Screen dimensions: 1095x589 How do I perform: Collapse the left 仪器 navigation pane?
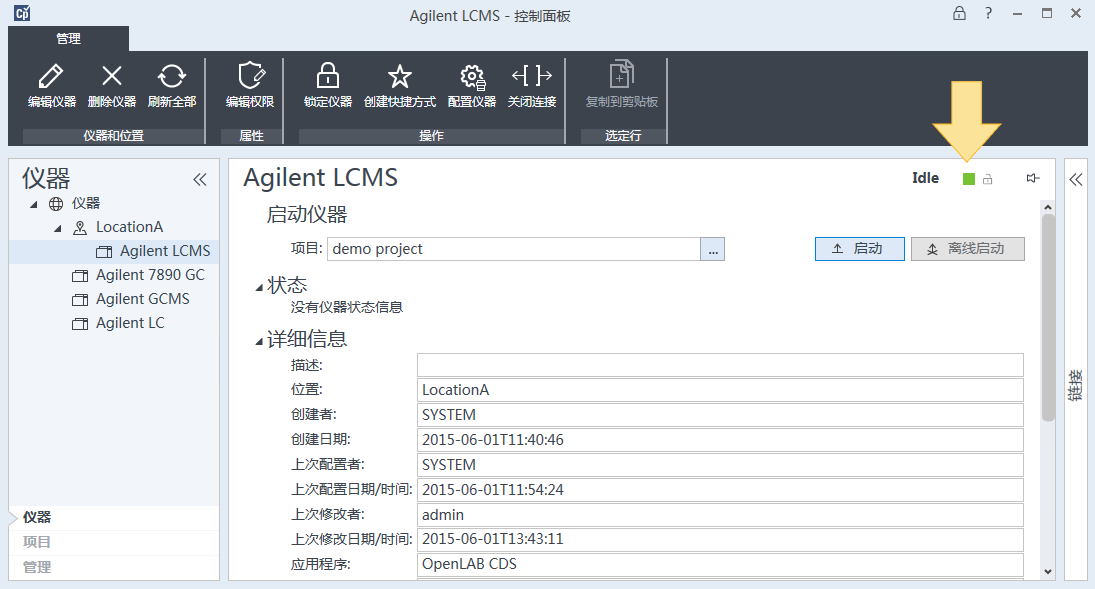click(x=200, y=180)
